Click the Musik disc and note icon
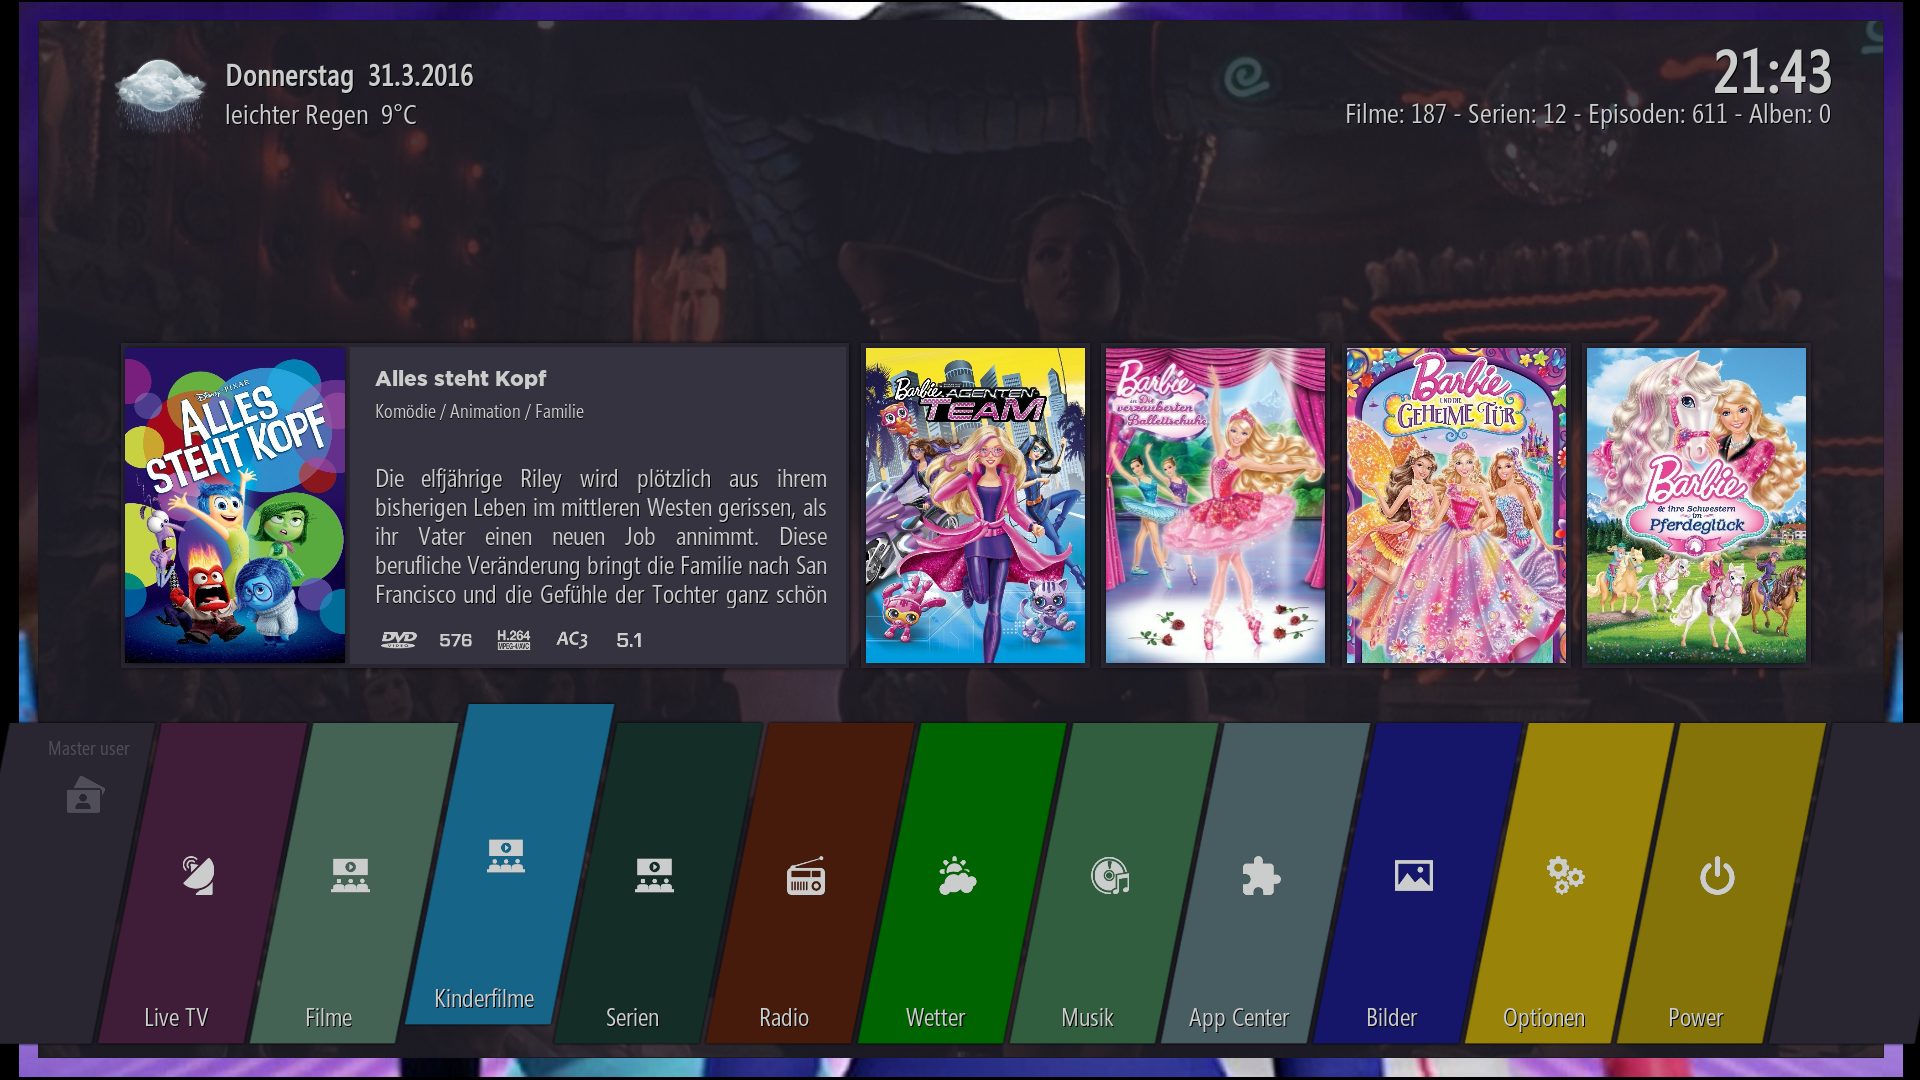The width and height of the screenshot is (1920, 1080). click(1110, 876)
